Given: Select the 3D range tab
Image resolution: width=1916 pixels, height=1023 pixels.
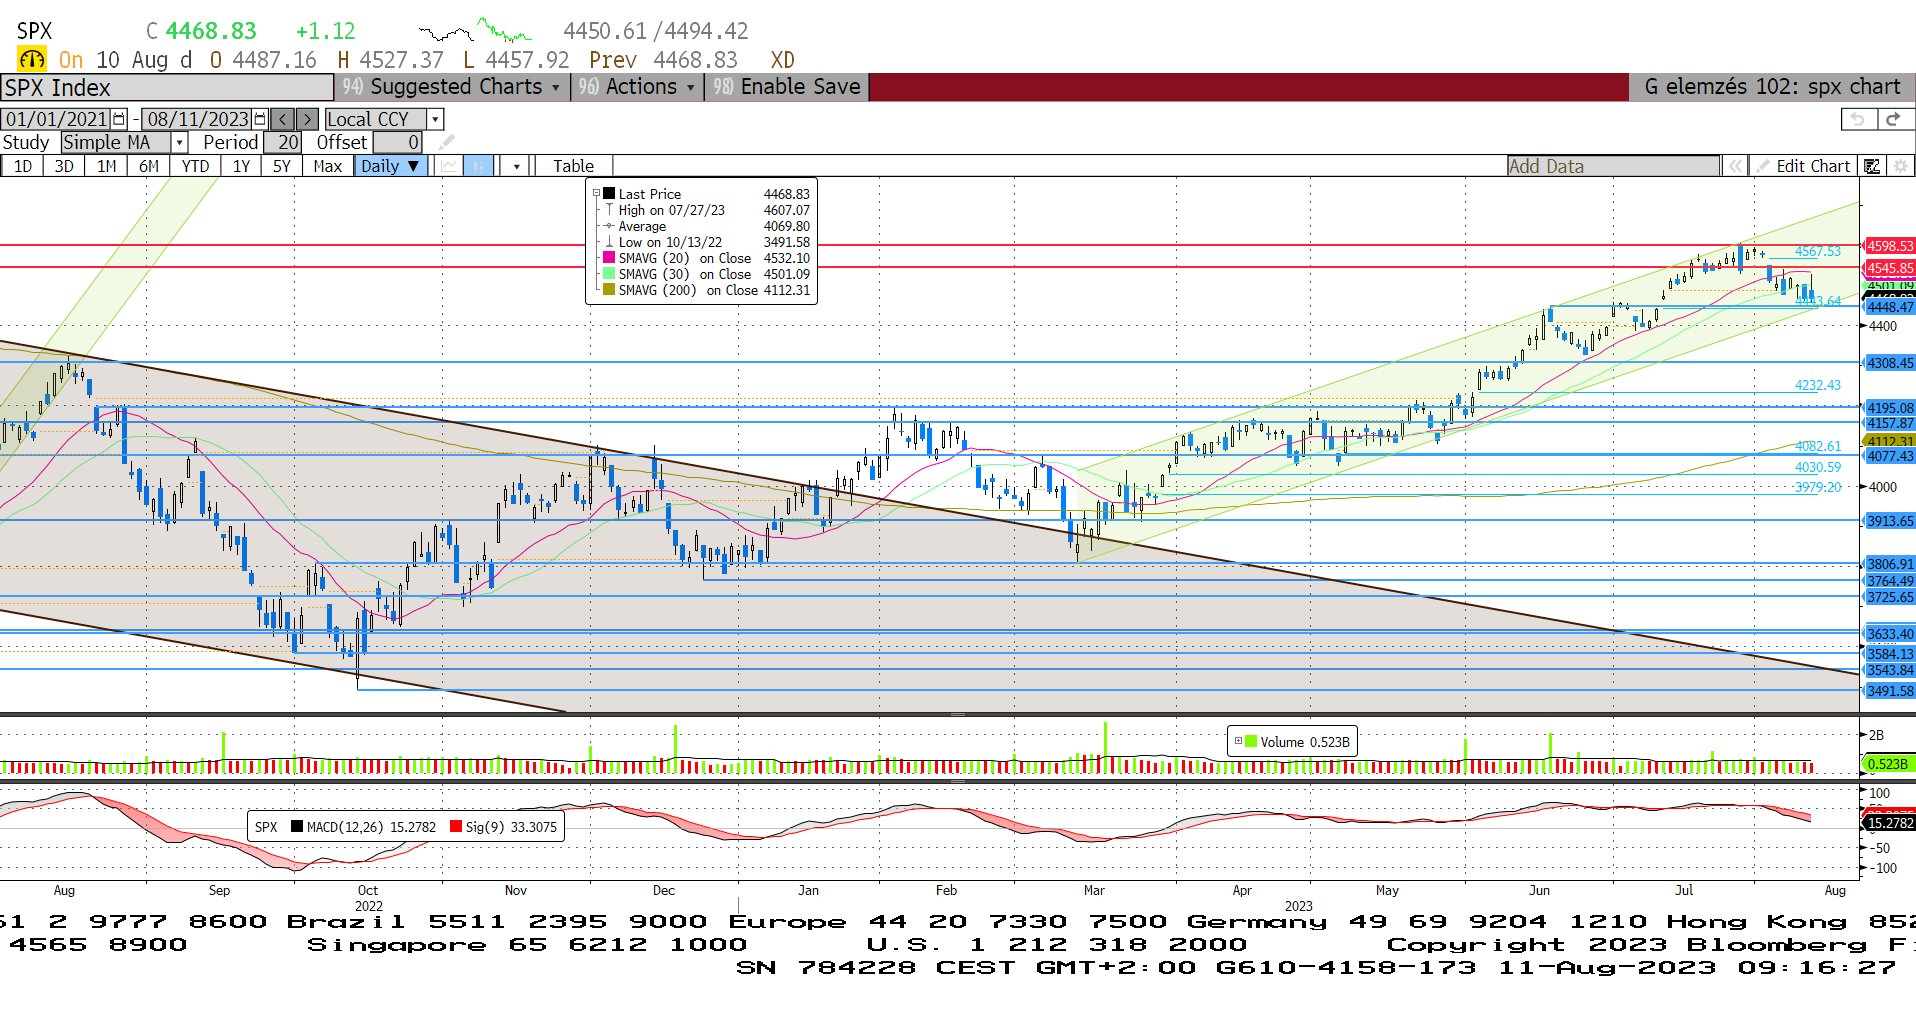Looking at the screenshot, I should tap(64, 166).
